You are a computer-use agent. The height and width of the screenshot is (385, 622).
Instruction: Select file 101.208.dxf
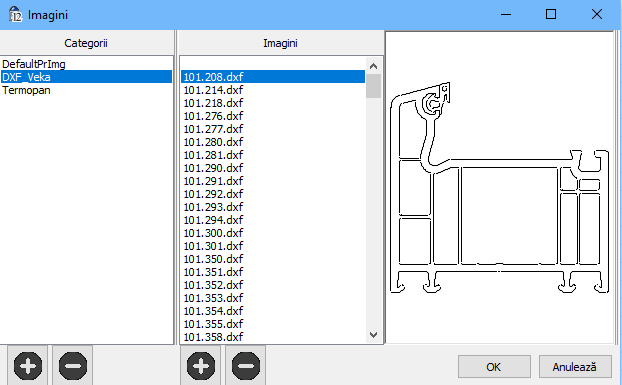[273, 77]
